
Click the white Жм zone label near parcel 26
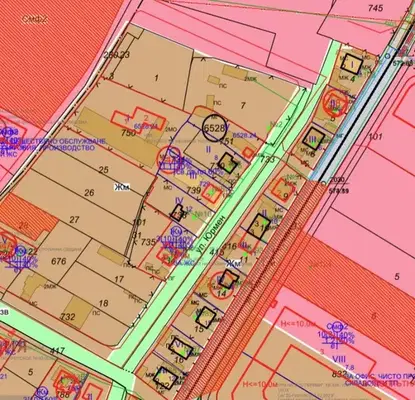pos(122,188)
